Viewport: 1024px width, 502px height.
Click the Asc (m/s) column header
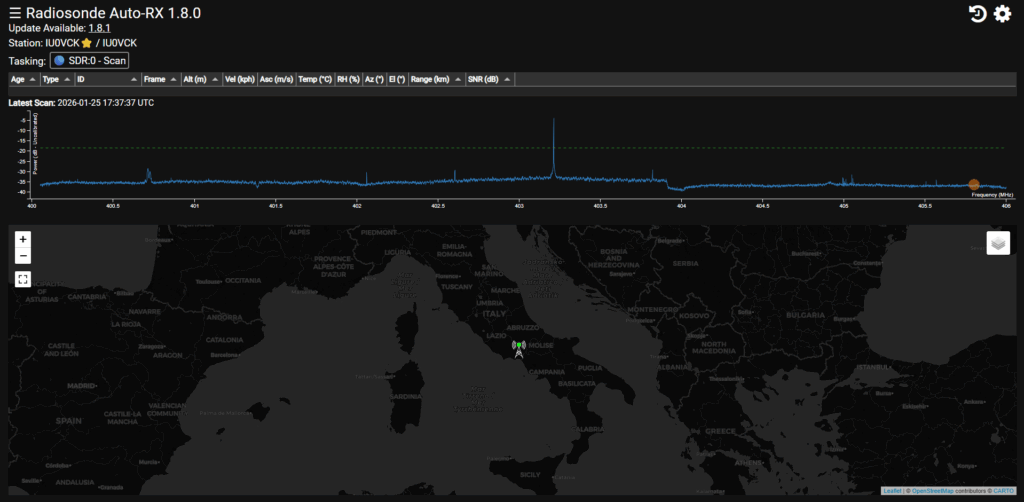click(x=276, y=79)
